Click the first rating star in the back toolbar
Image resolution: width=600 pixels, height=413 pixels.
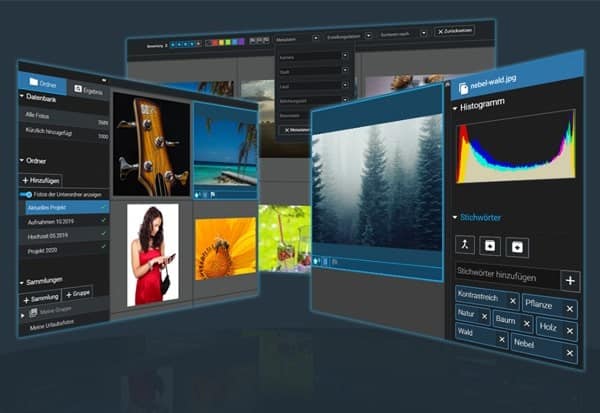coord(173,45)
